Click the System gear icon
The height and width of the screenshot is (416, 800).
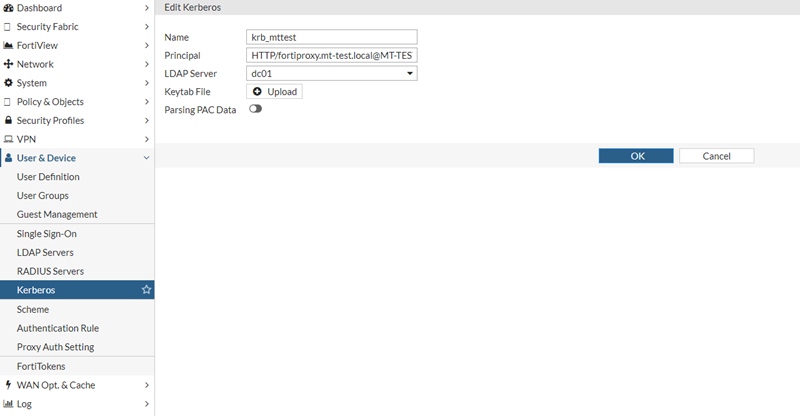tap(8, 83)
